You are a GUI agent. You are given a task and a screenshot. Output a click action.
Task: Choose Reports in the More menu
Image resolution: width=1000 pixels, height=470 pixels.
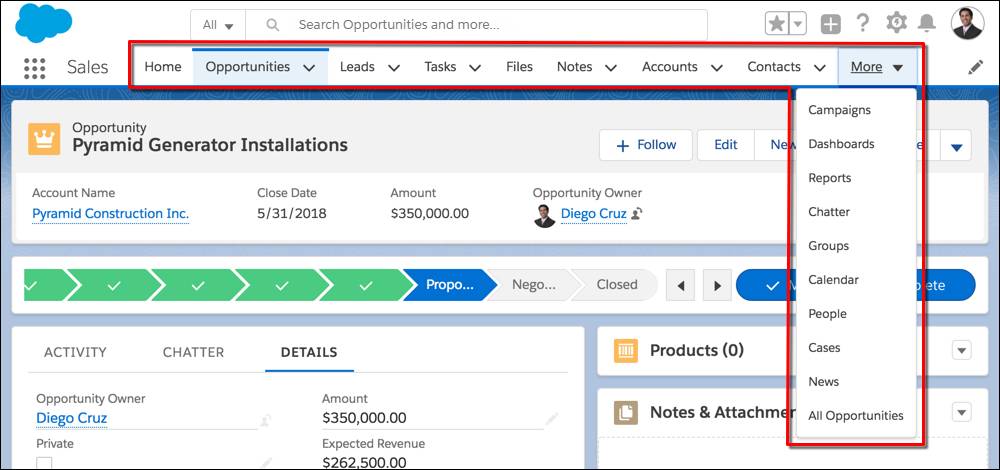[x=829, y=178]
